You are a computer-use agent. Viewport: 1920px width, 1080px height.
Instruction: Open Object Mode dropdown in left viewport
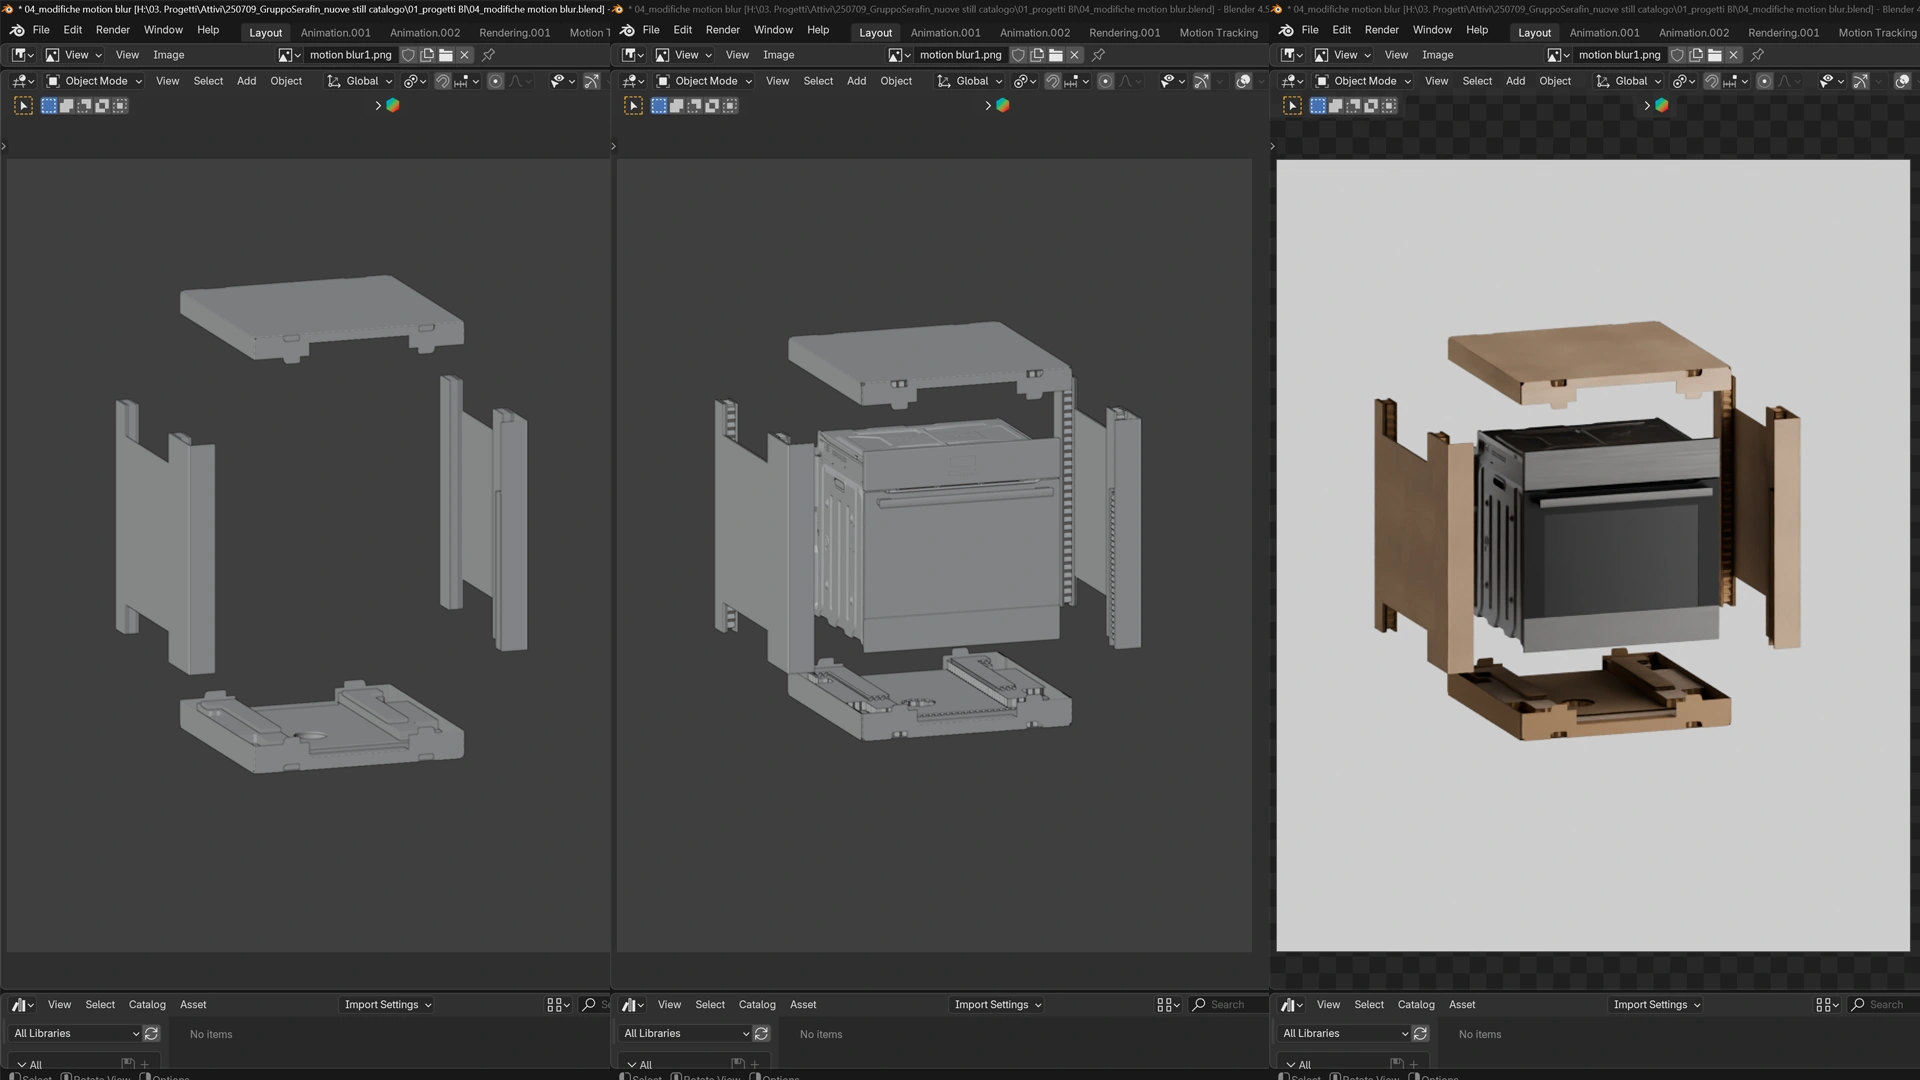point(95,81)
